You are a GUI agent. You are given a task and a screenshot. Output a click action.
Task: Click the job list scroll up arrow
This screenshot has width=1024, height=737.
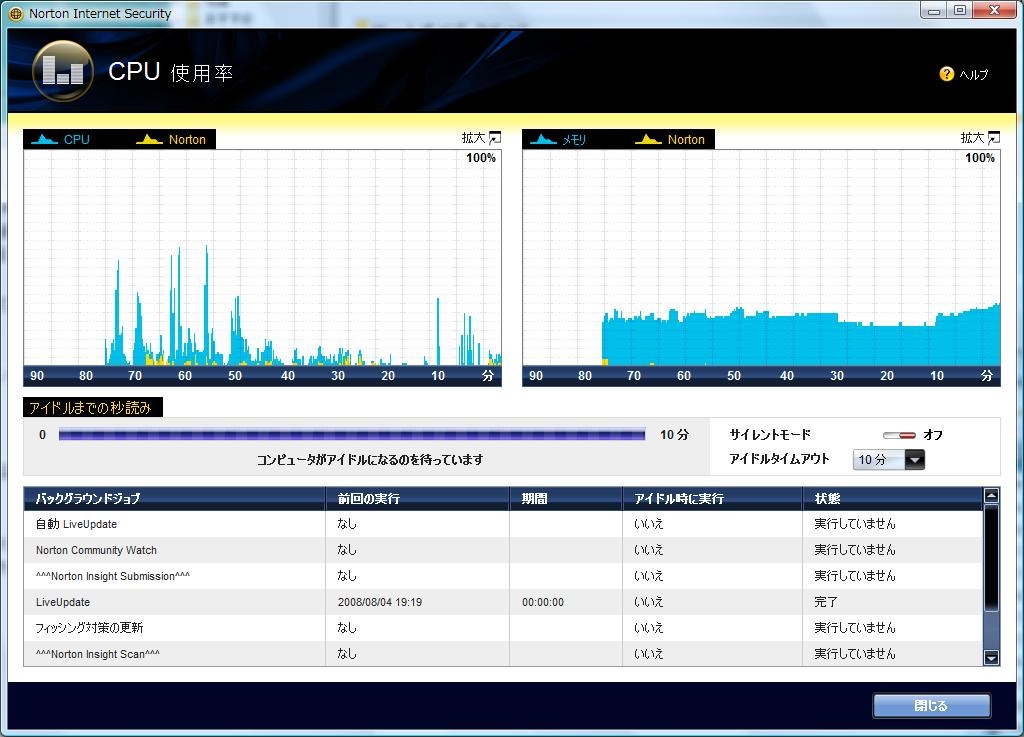[991, 495]
